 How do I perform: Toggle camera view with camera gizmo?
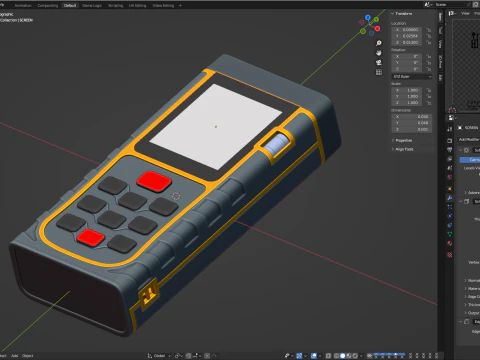click(x=379, y=63)
